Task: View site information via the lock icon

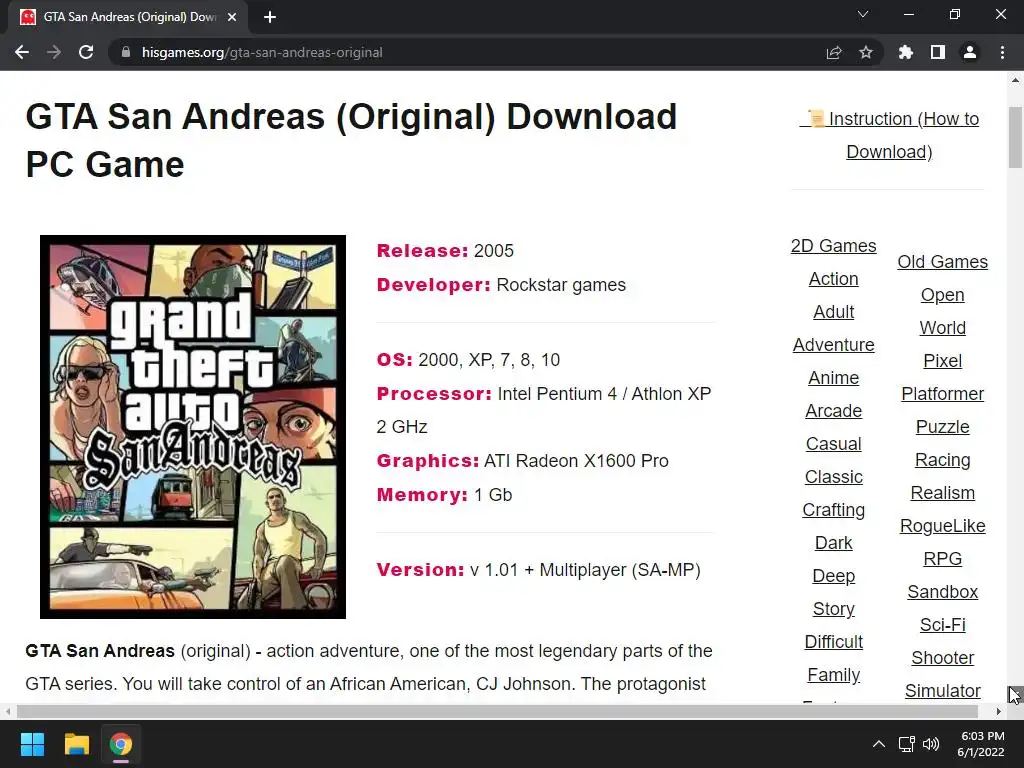Action: (x=126, y=52)
